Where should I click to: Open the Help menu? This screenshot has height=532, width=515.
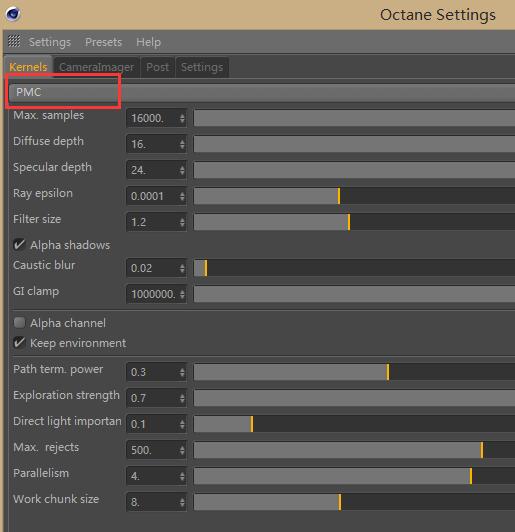pyautogui.click(x=148, y=42)
